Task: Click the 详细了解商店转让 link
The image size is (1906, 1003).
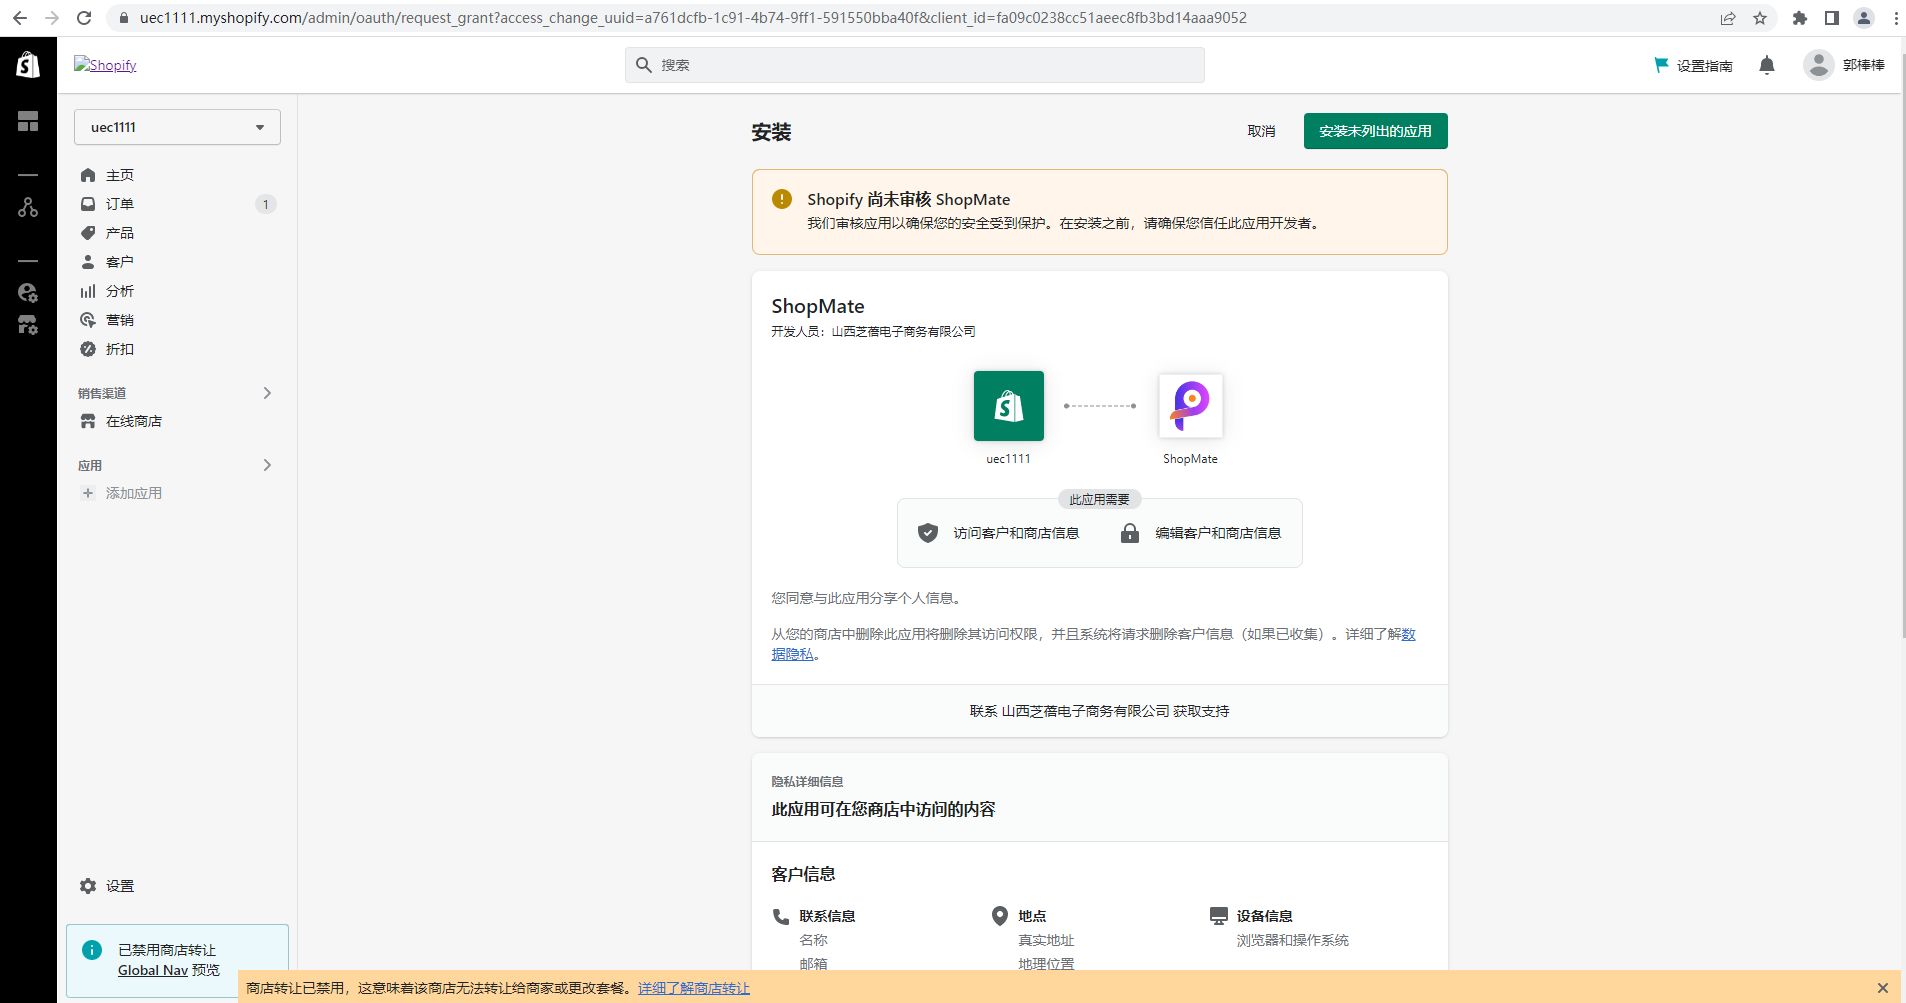Action: 694,988
